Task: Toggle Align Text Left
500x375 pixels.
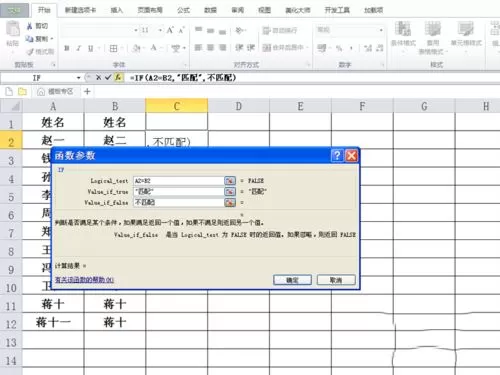Action: click(x=198, y=48)
